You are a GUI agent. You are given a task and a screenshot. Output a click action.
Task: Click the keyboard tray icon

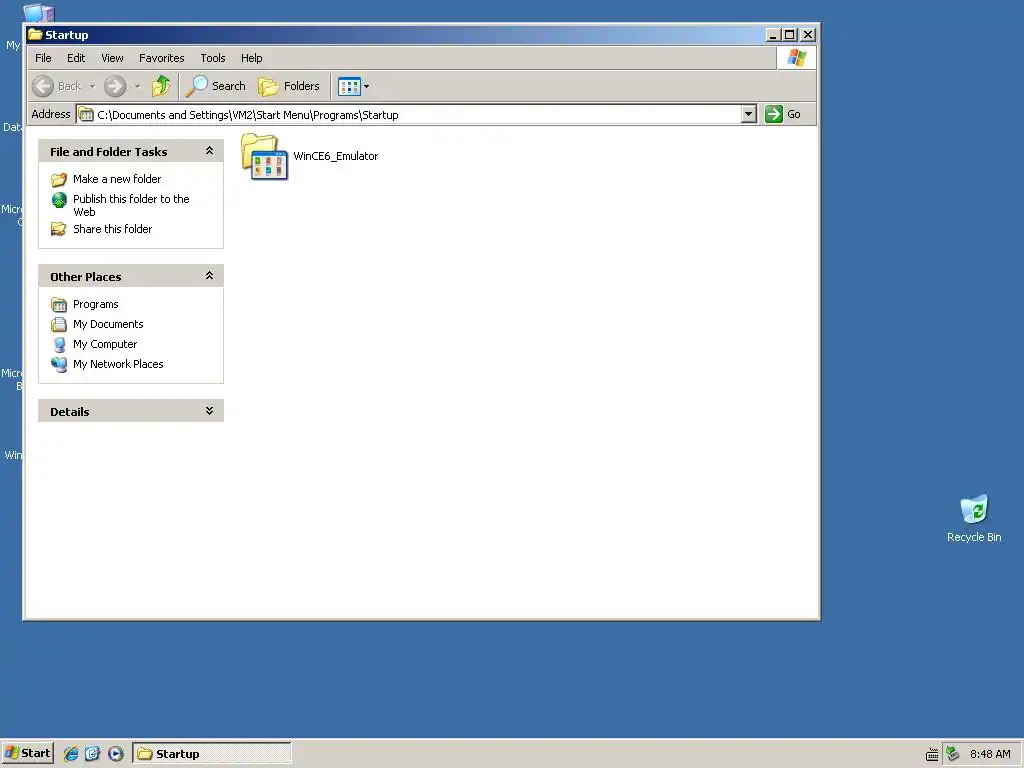(932, 754)
